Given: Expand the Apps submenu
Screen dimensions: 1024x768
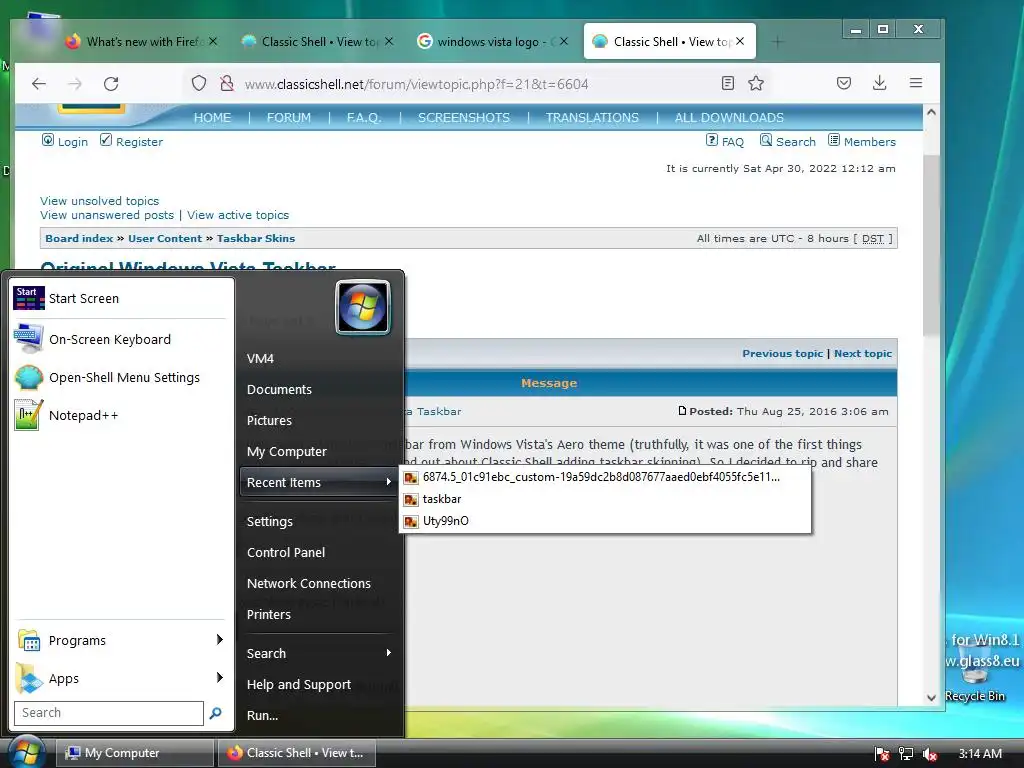Looking at the screenshot, I should coord(120,679).
